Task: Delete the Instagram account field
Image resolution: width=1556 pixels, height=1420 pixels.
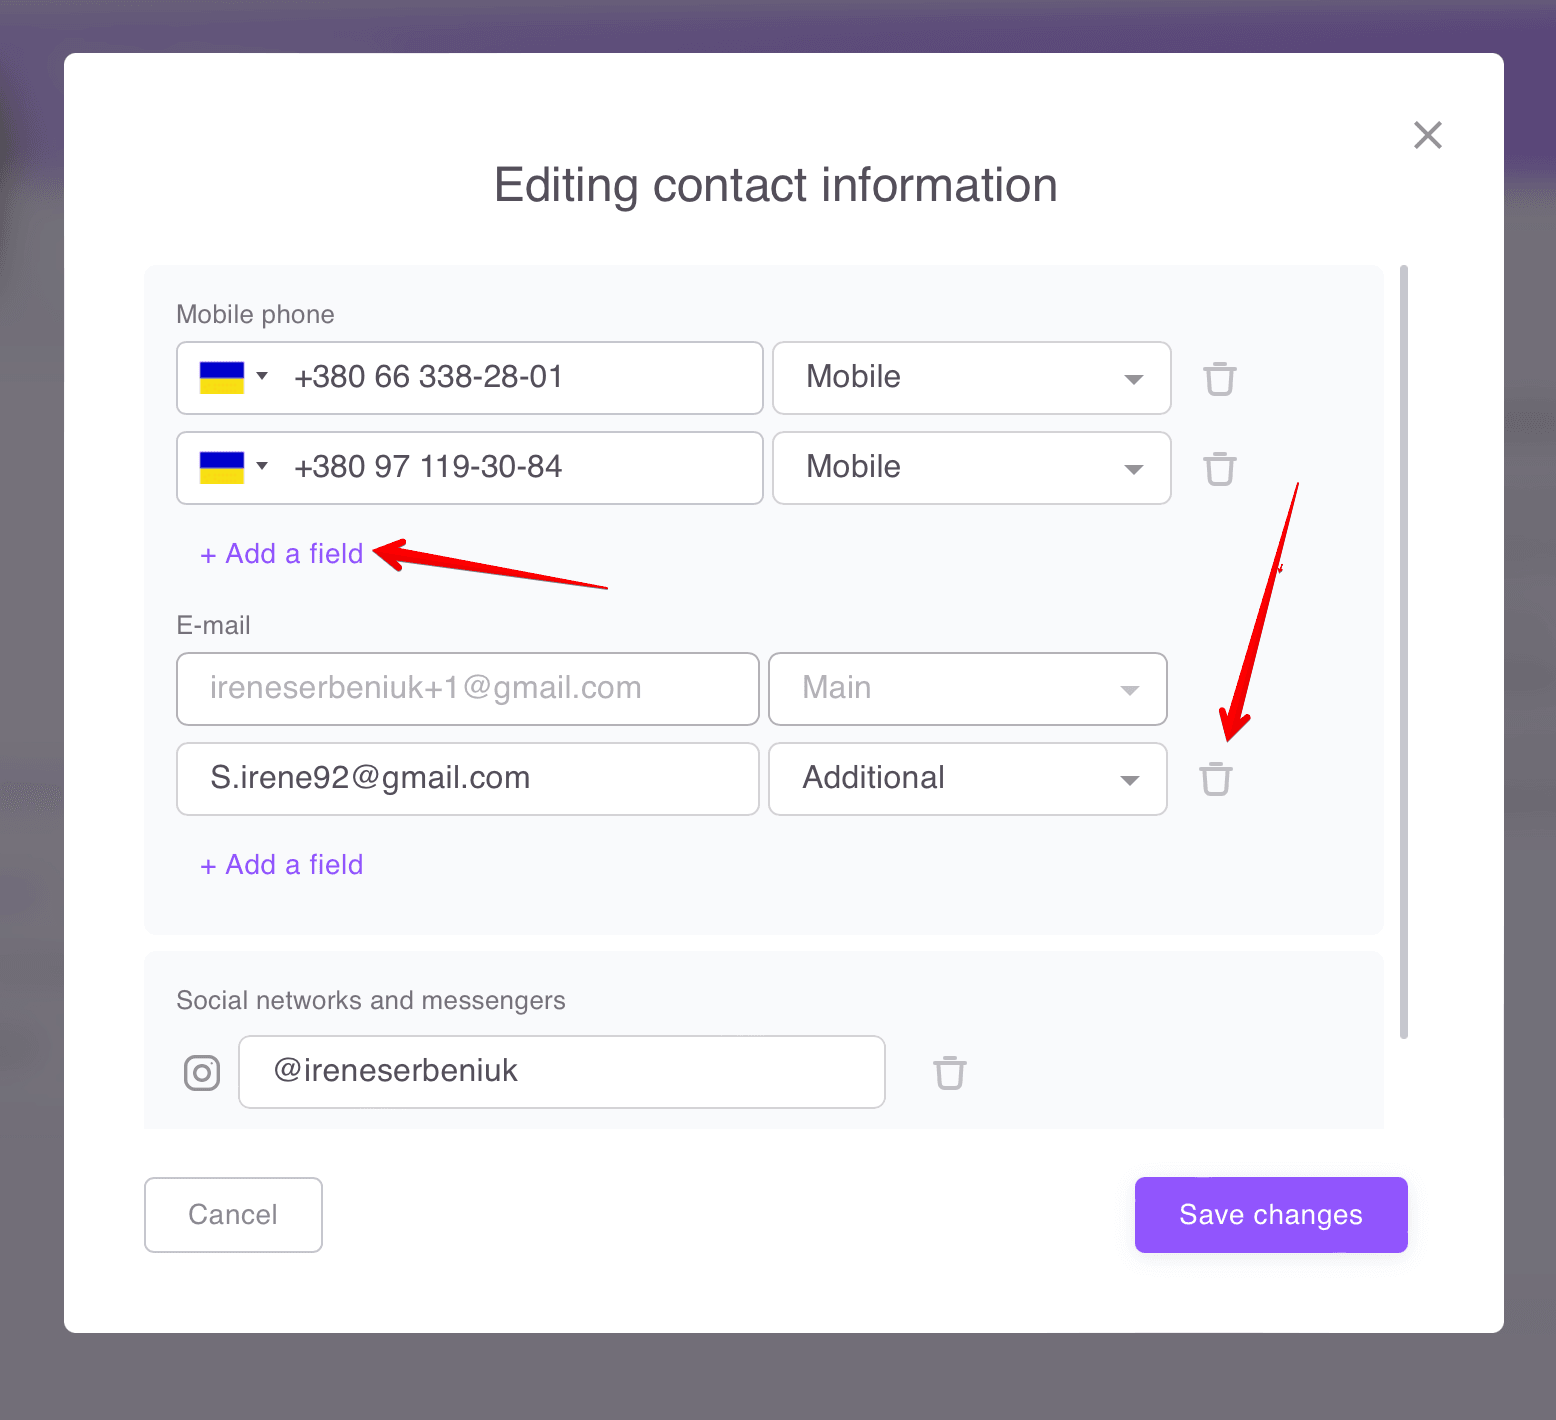Action: 949,1073
